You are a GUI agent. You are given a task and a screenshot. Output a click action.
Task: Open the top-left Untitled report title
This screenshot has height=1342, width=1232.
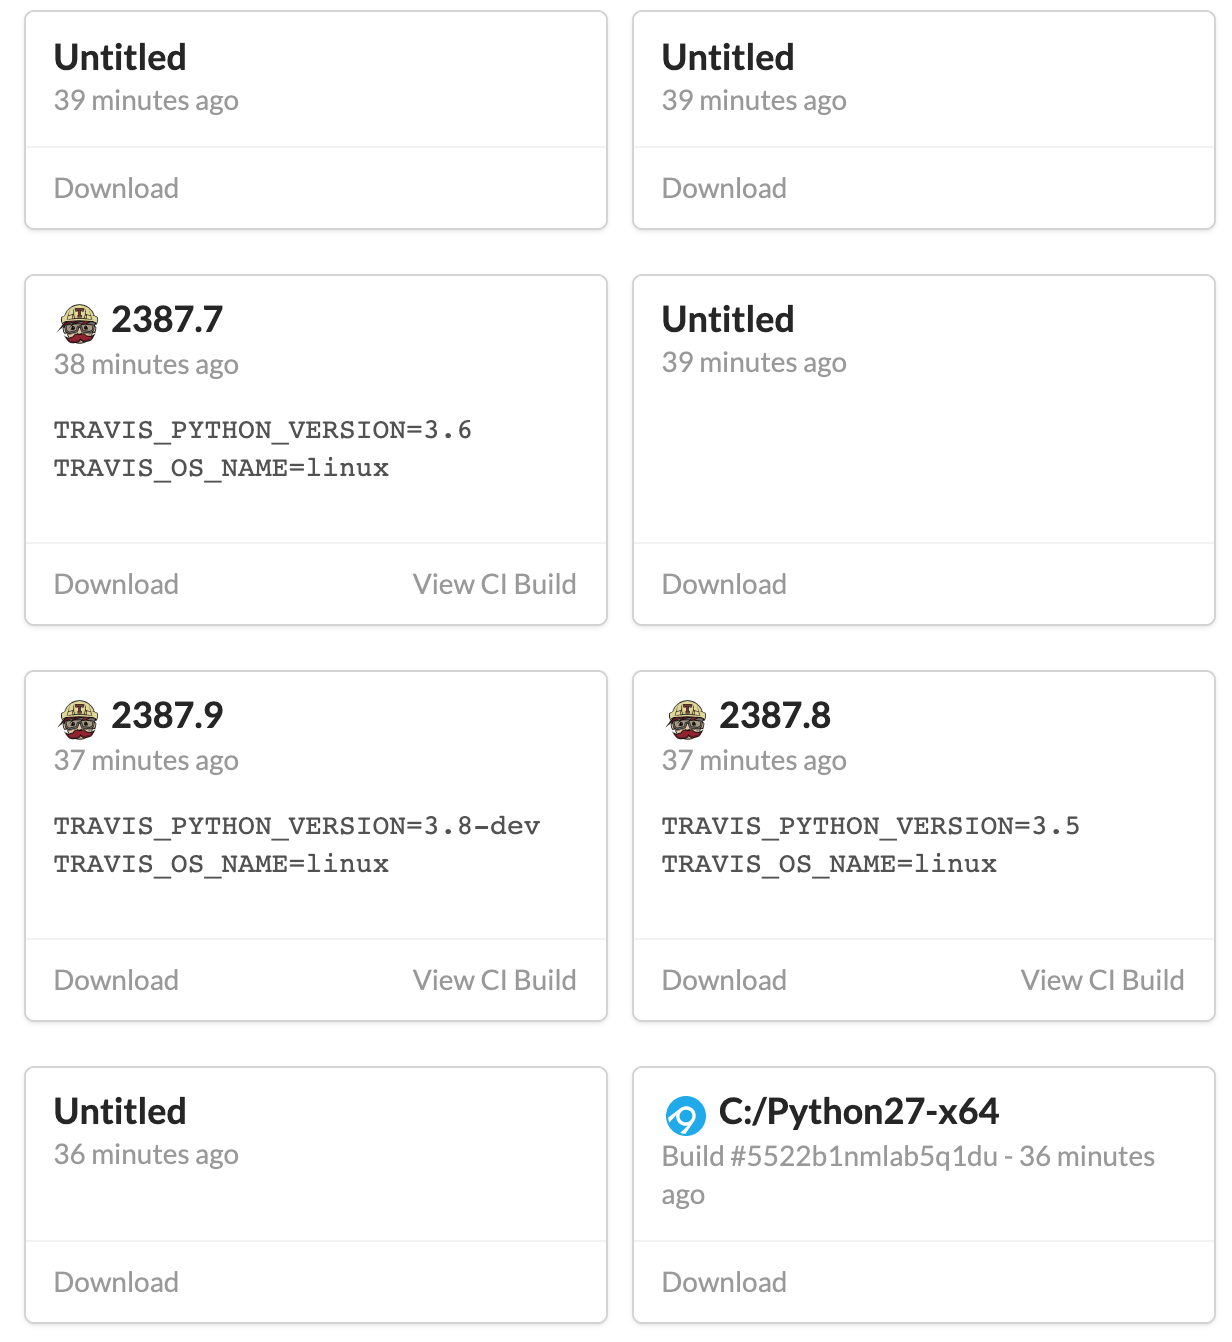coord(120,58)
